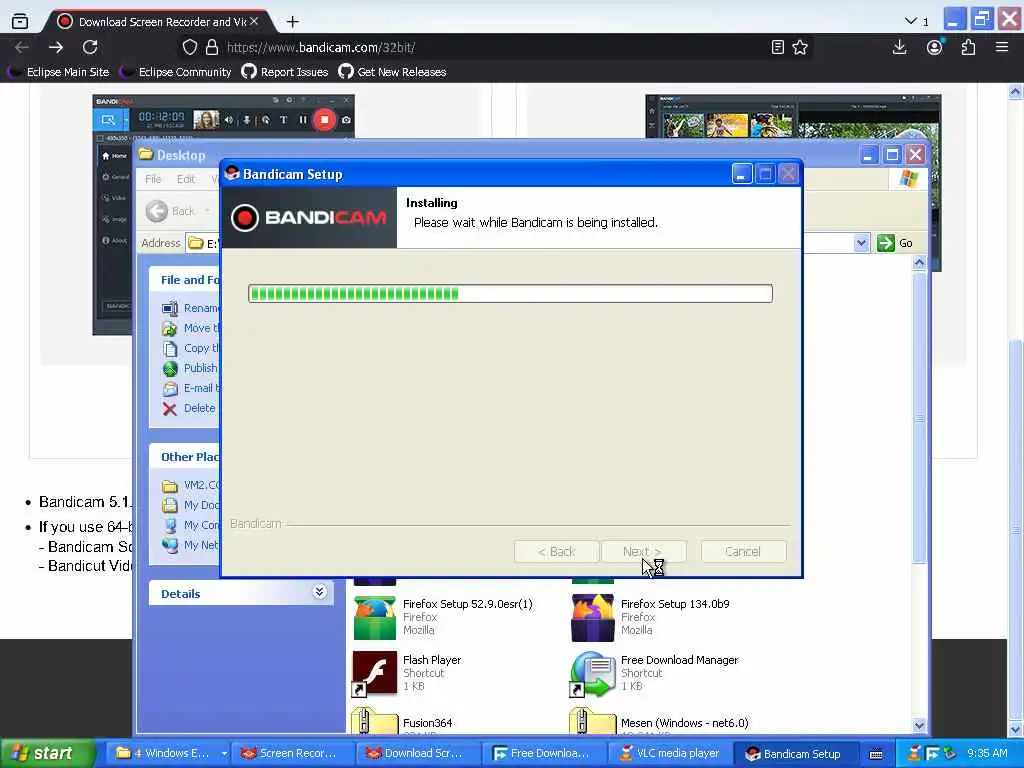Click the Next button in Bandicam Setup
The width and height of the screenshot is (1024, 768).
[643, 552]
